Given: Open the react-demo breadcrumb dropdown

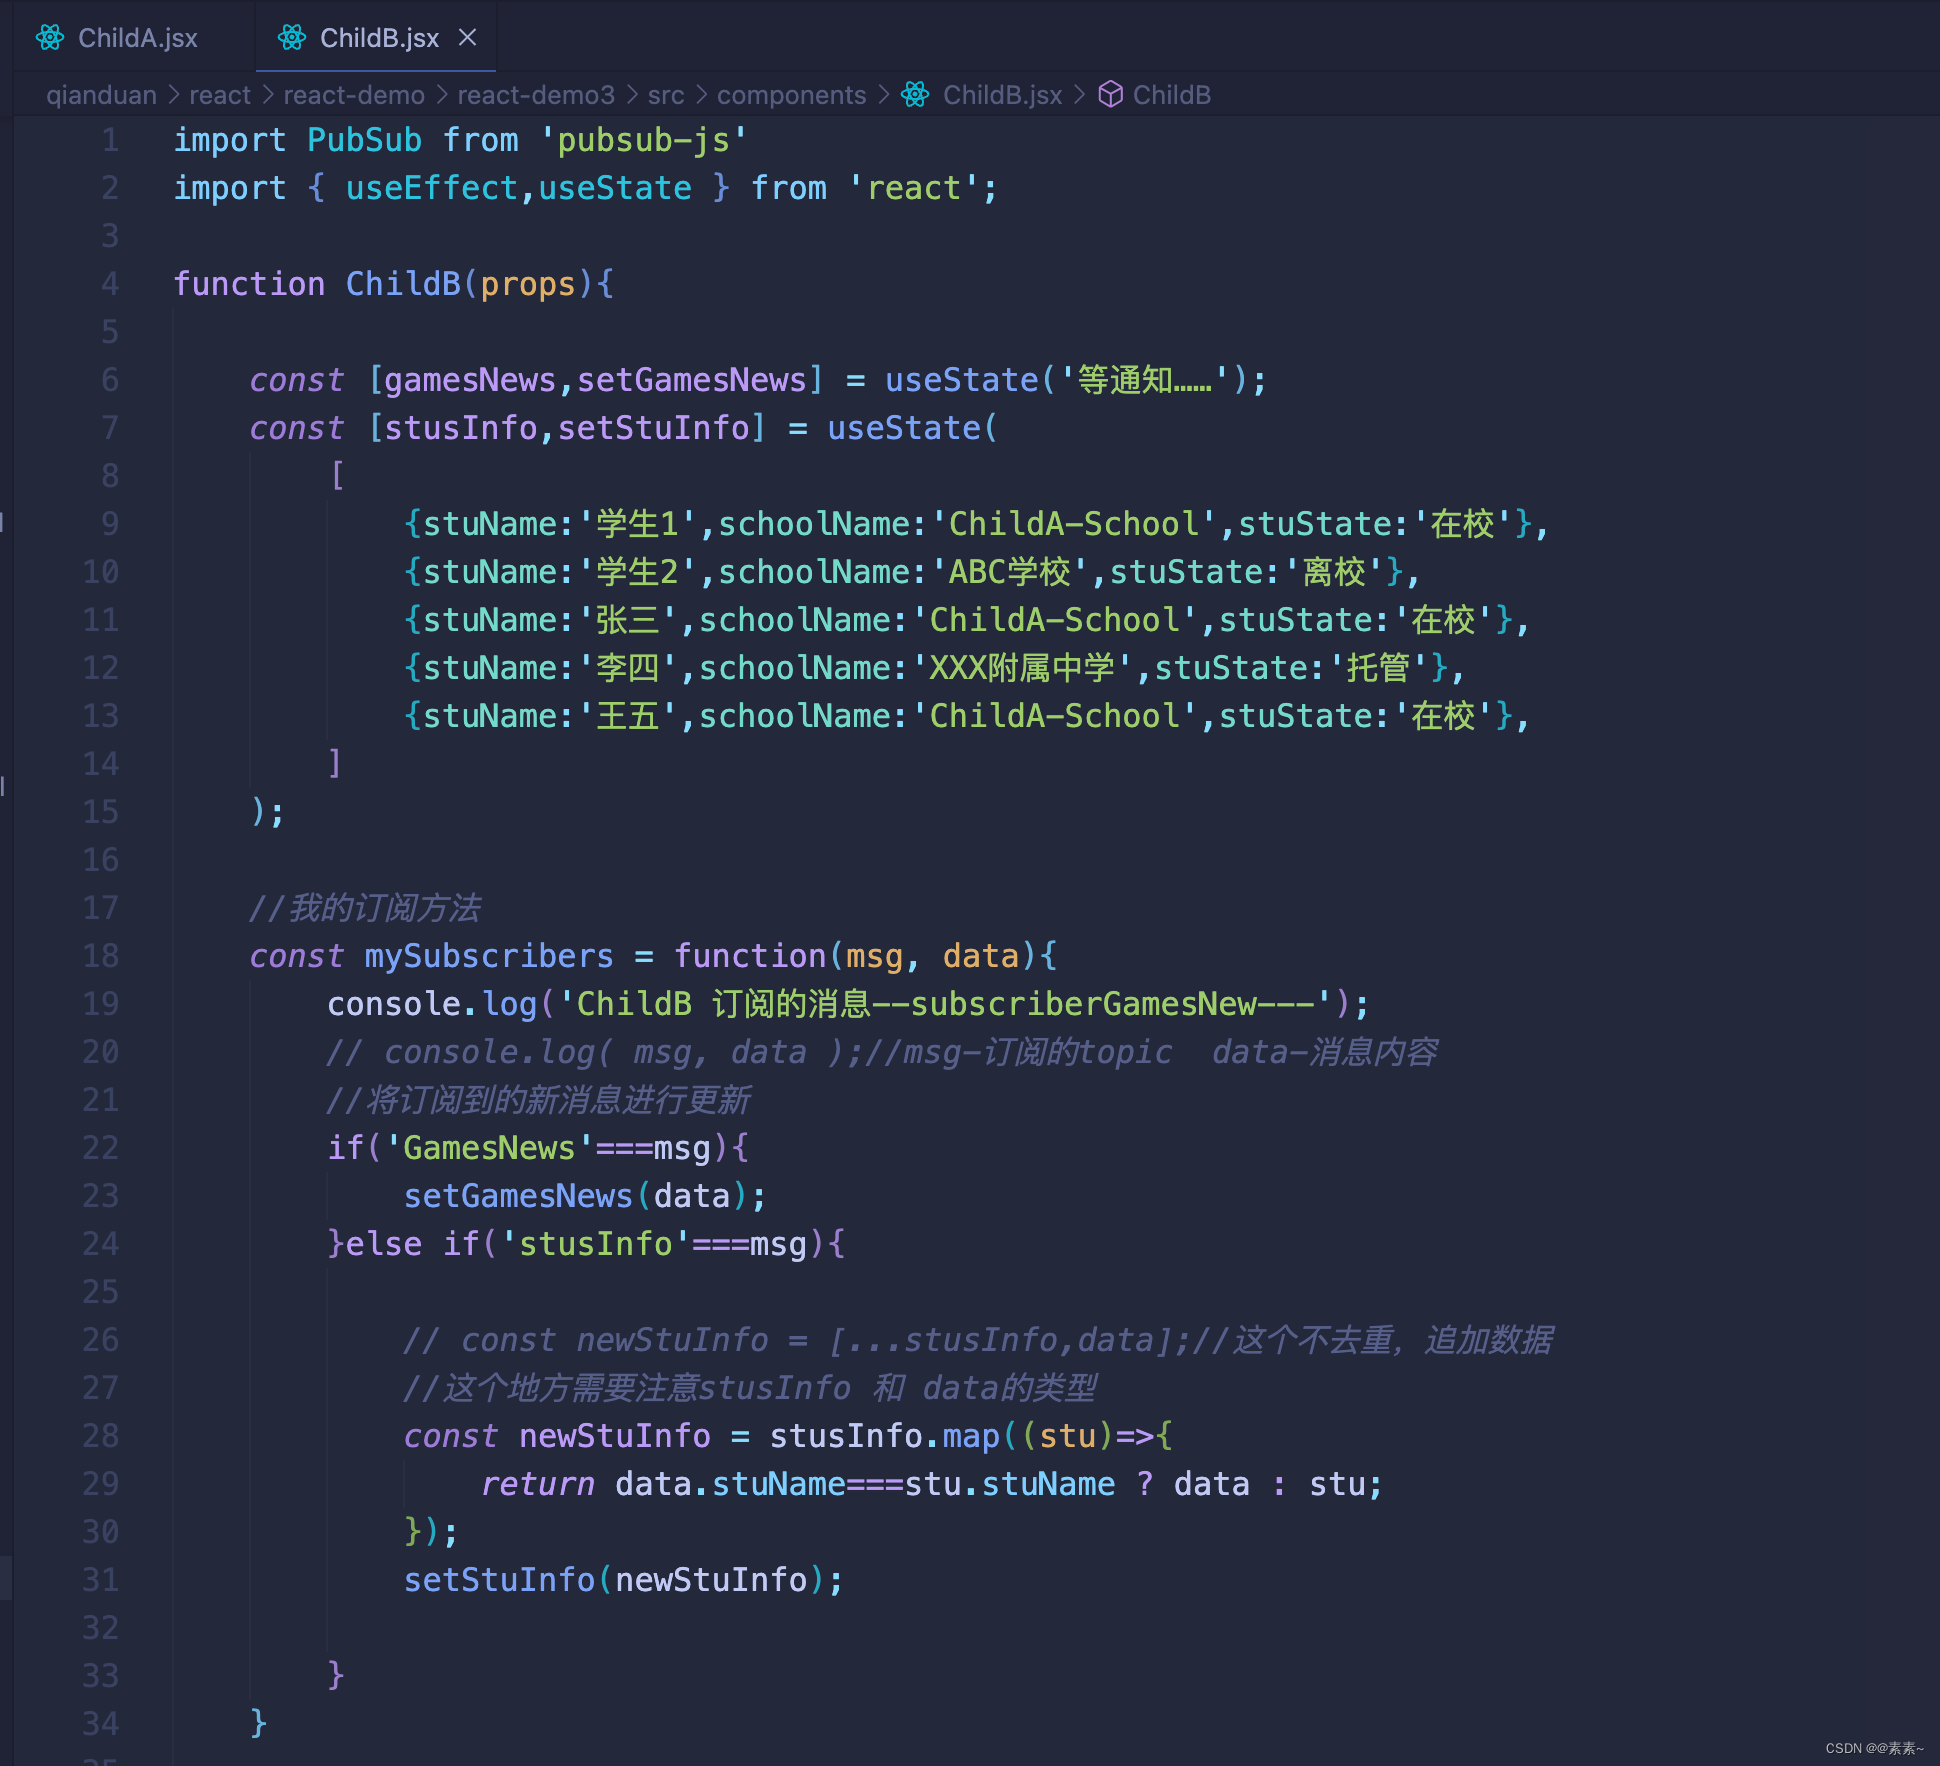Looking at the screenshot, I should (x=354, y=95).
